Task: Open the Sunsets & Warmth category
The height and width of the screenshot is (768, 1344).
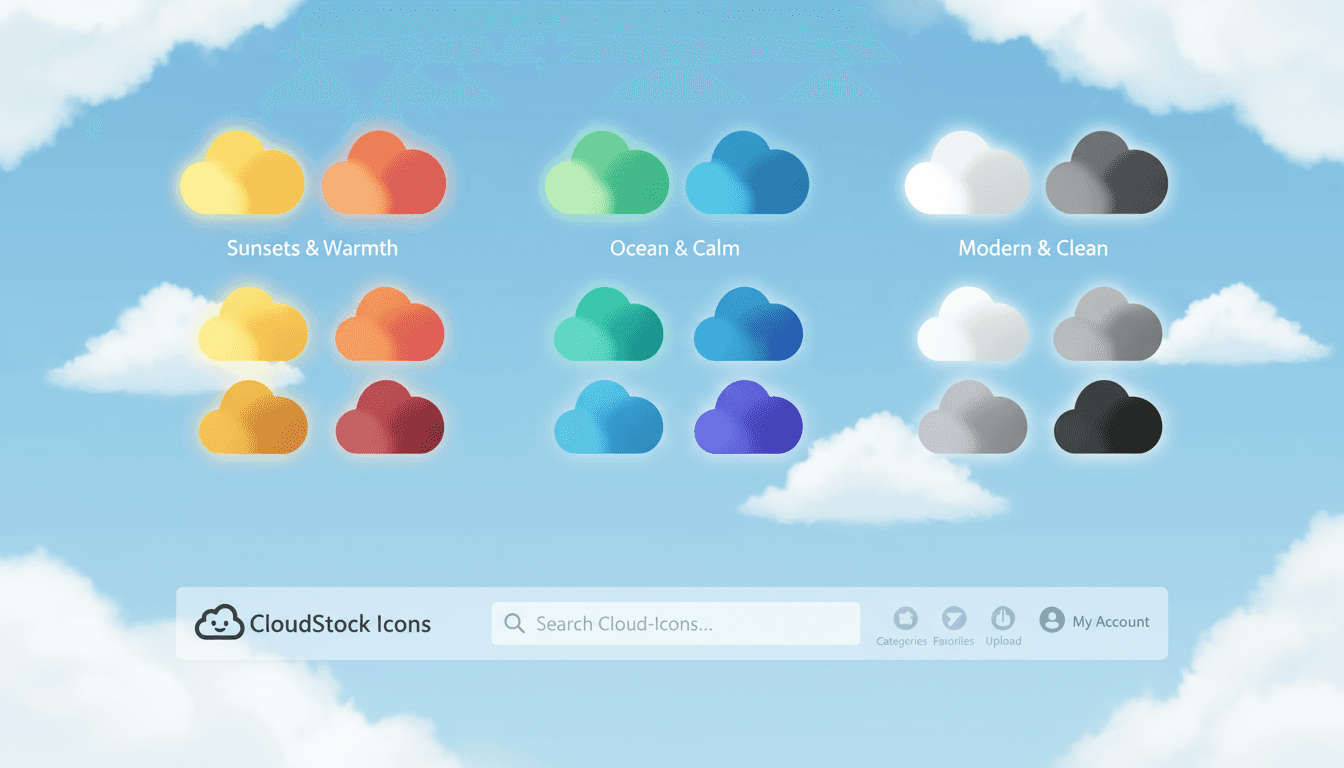Action: click(312, 248)
